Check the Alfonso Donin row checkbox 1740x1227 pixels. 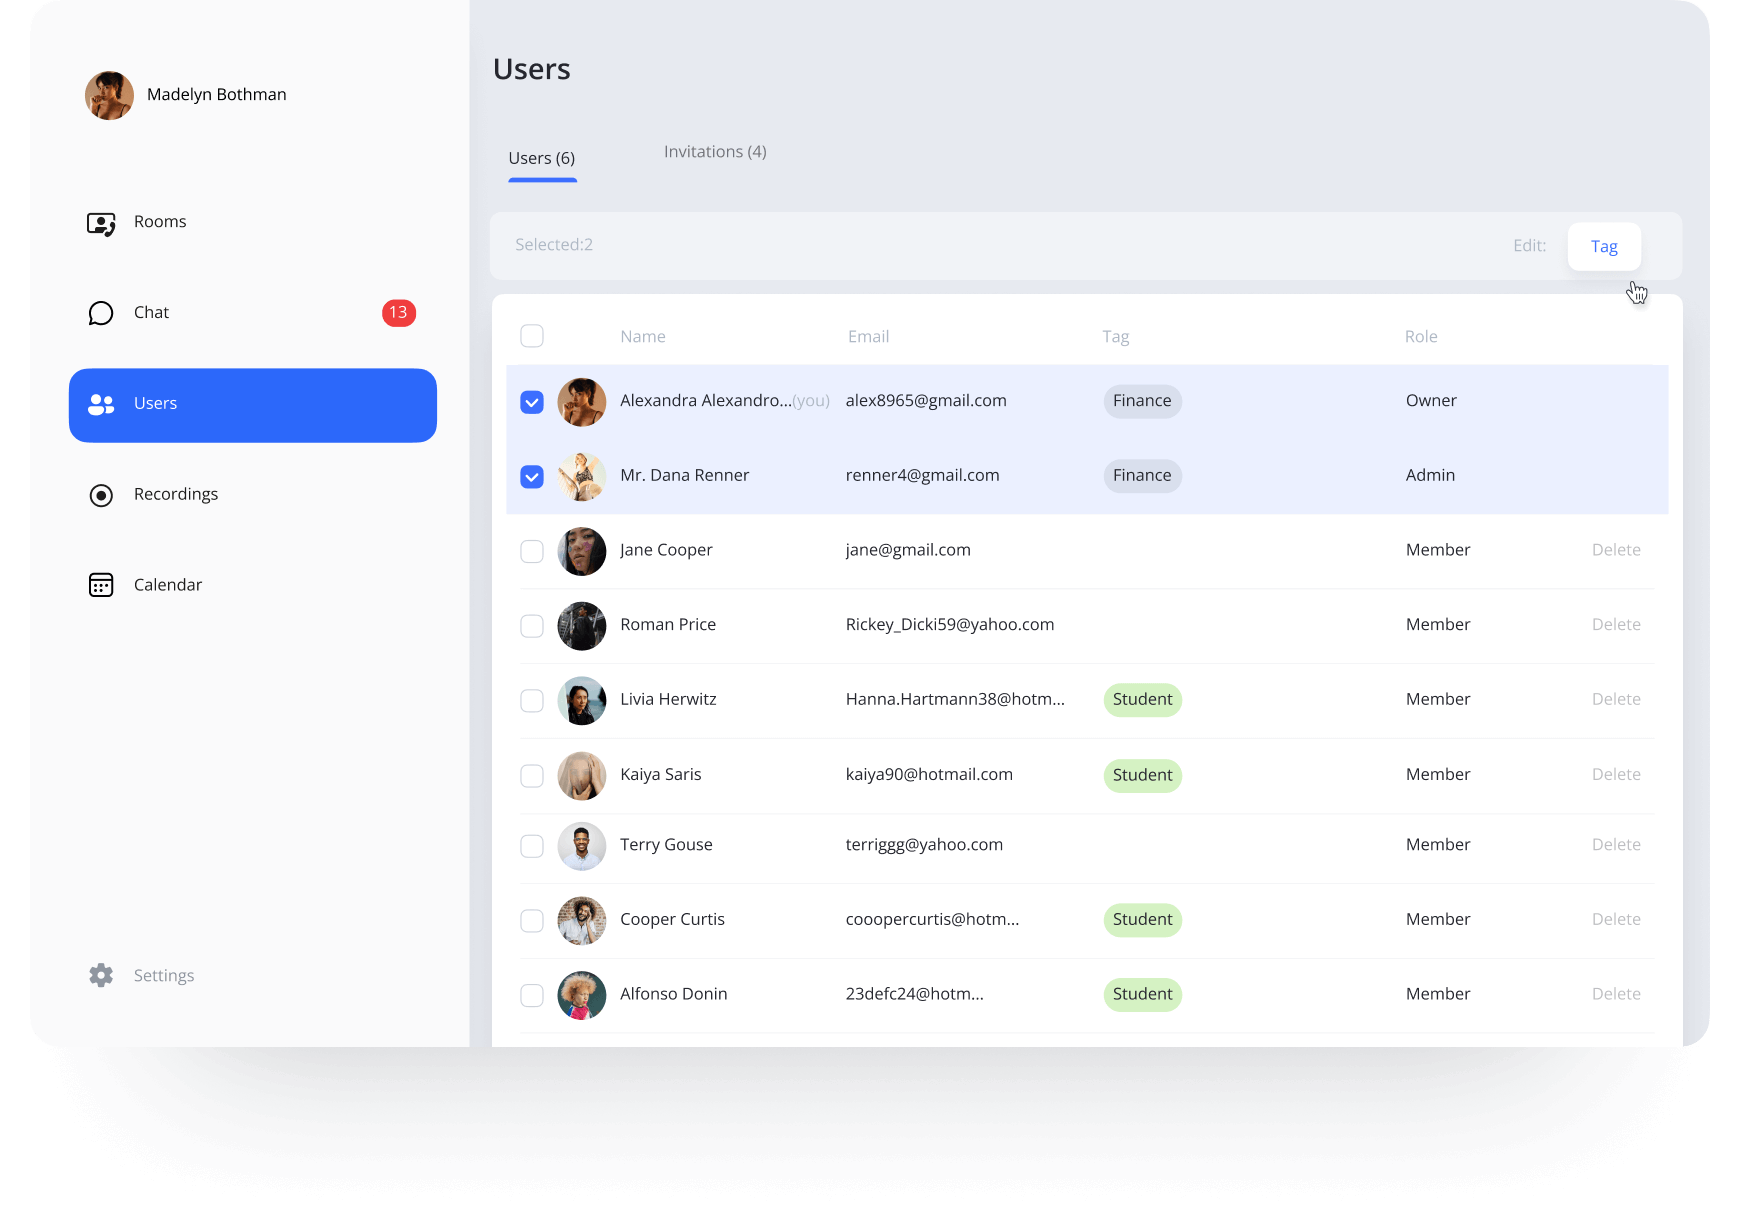(532, 996)
